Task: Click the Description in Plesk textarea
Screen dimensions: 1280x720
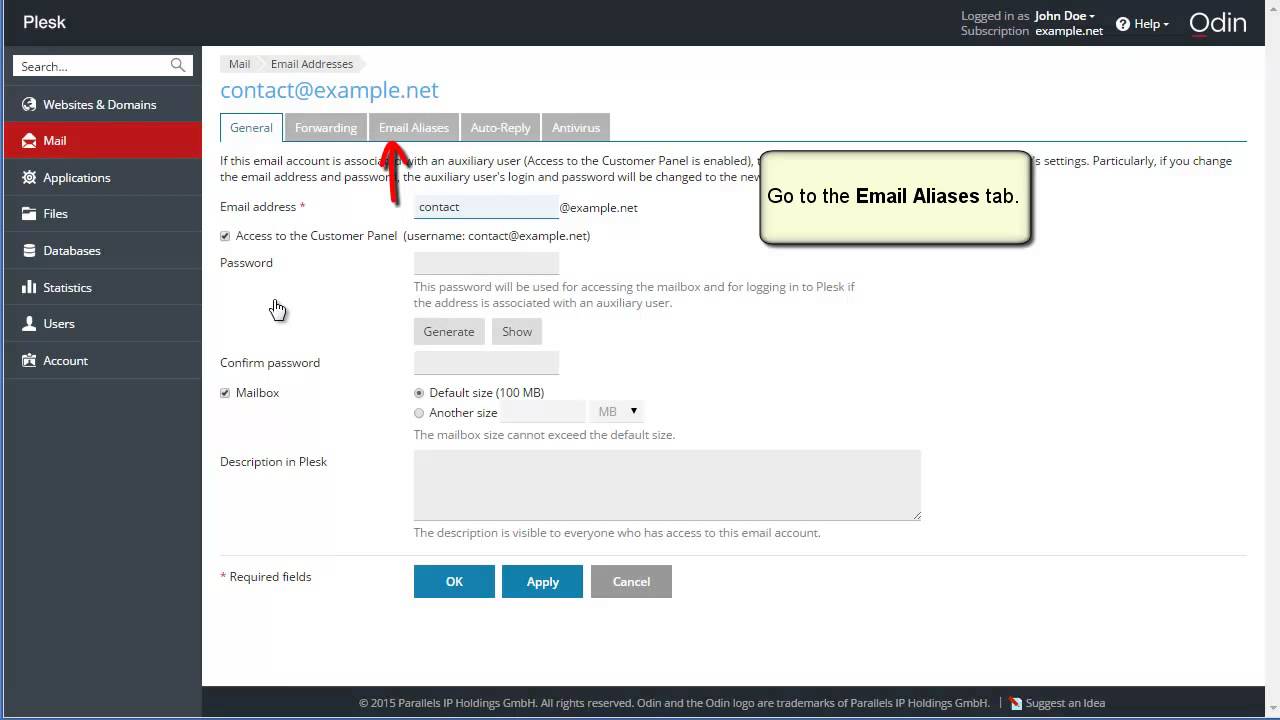Action: pyautogui.click(x=667, y=485)
